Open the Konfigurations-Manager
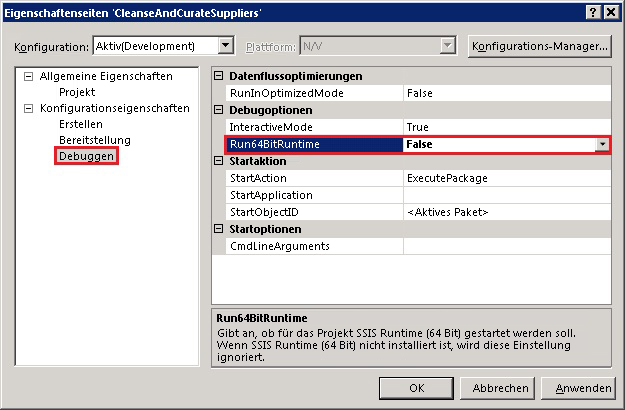 pos(540,46)
